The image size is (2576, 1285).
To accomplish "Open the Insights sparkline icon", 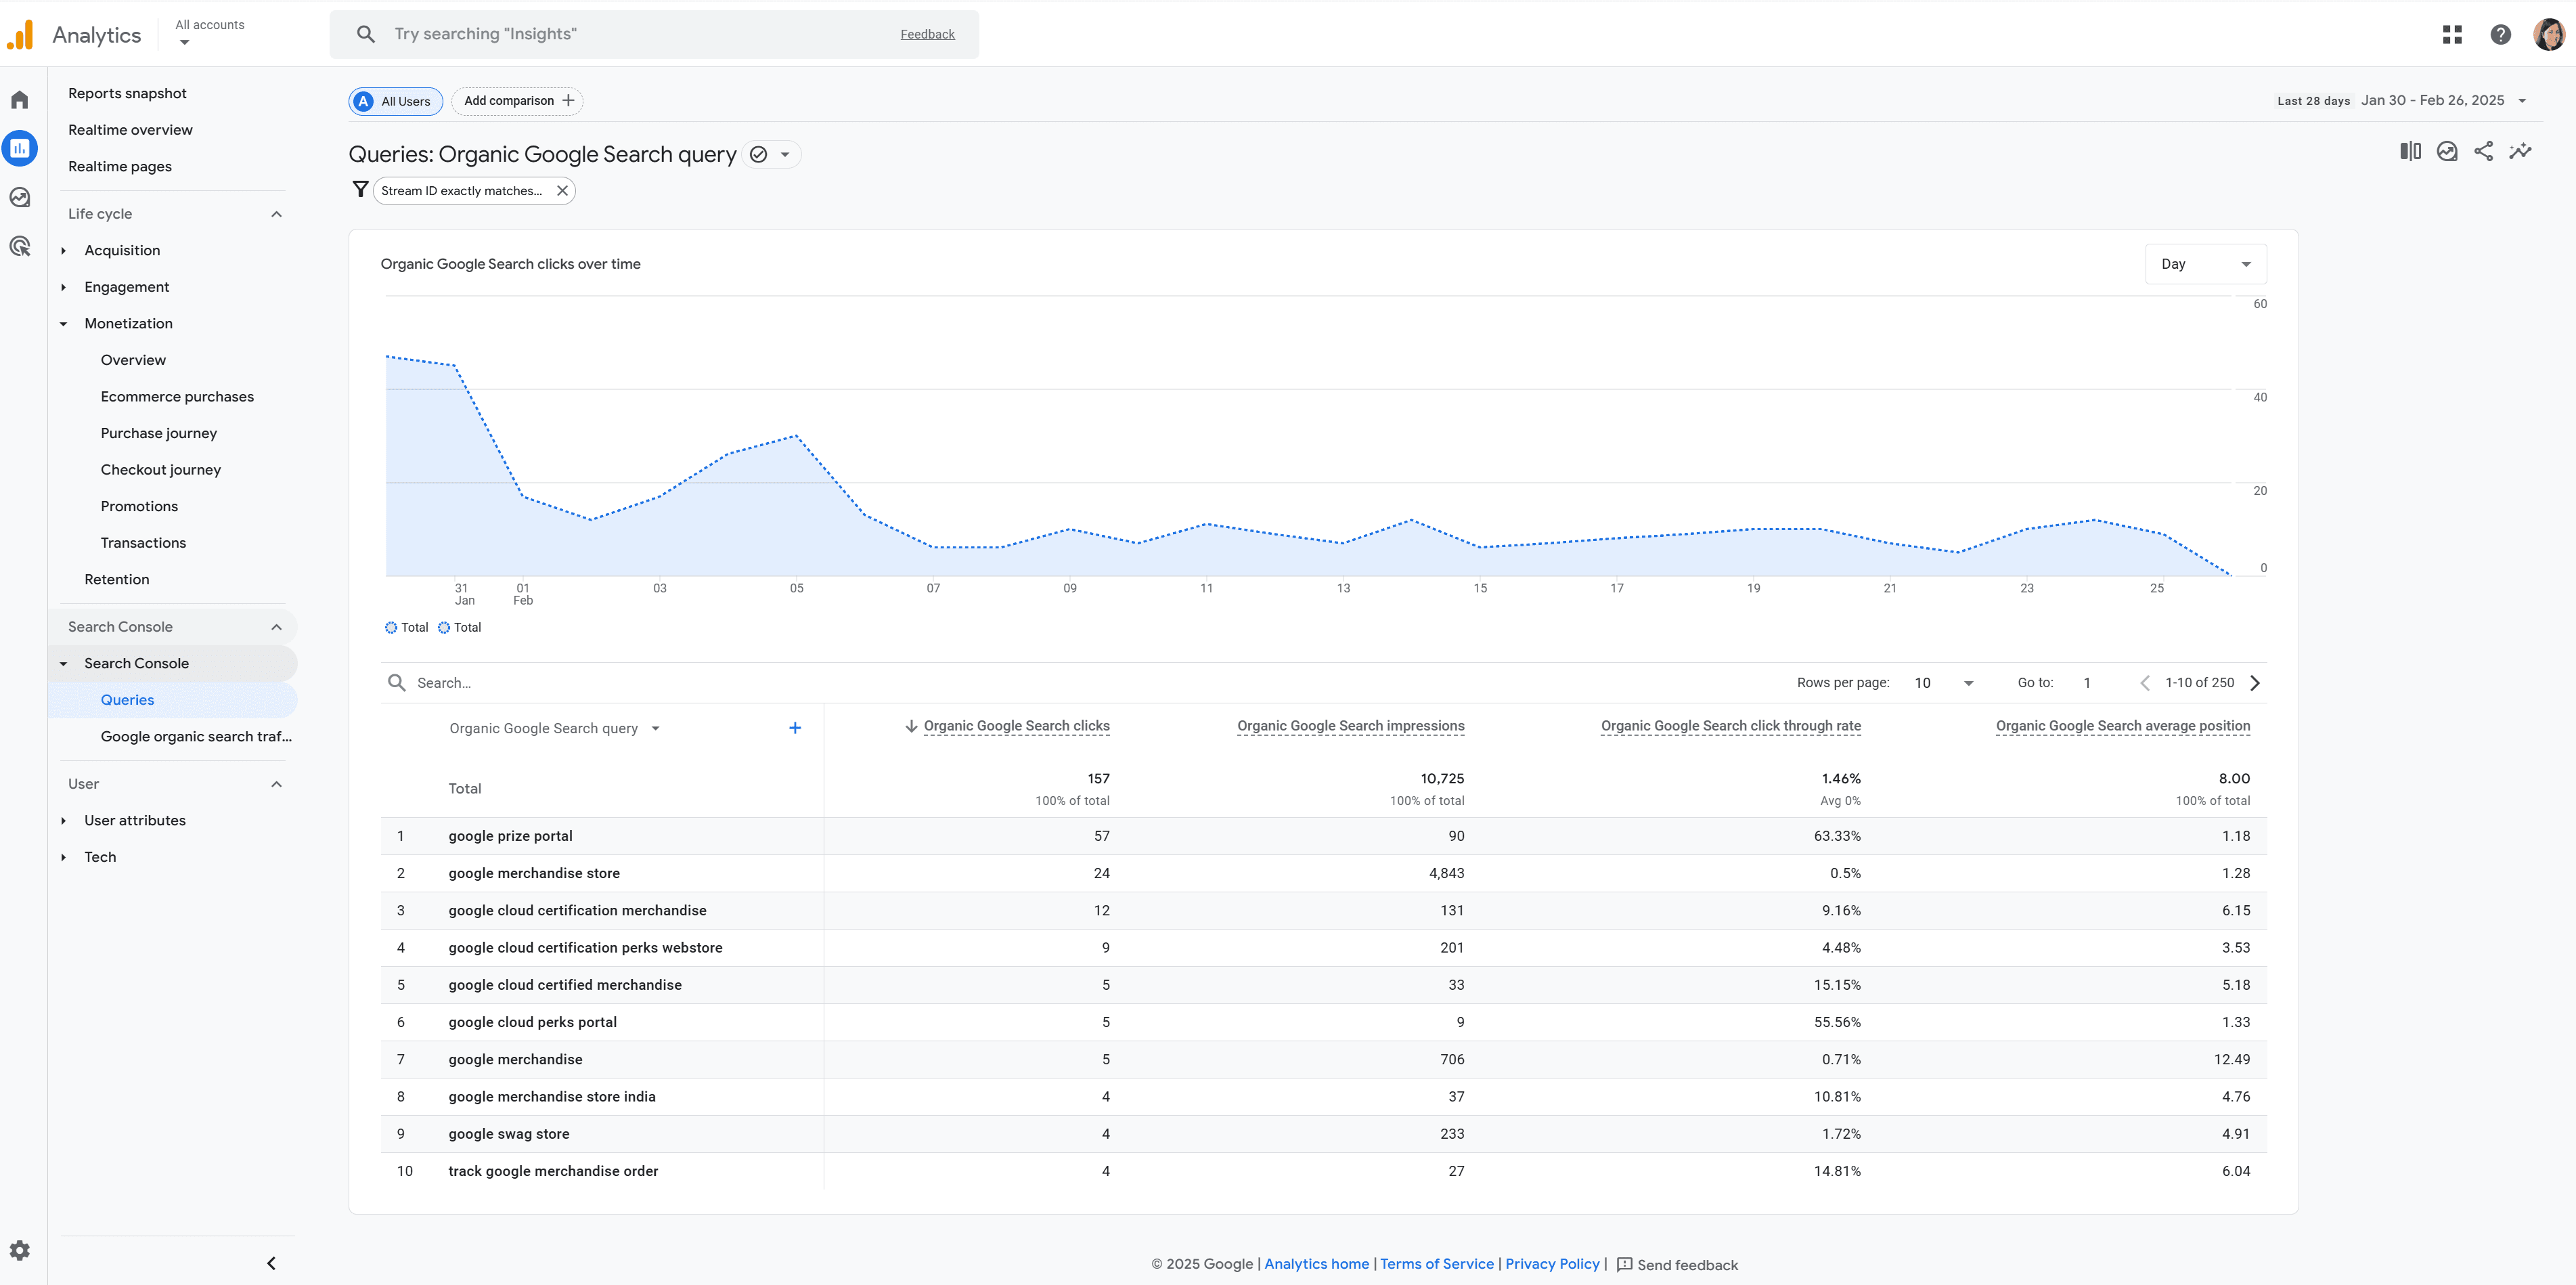I will pyautogui.click(x=2520, y=151).
